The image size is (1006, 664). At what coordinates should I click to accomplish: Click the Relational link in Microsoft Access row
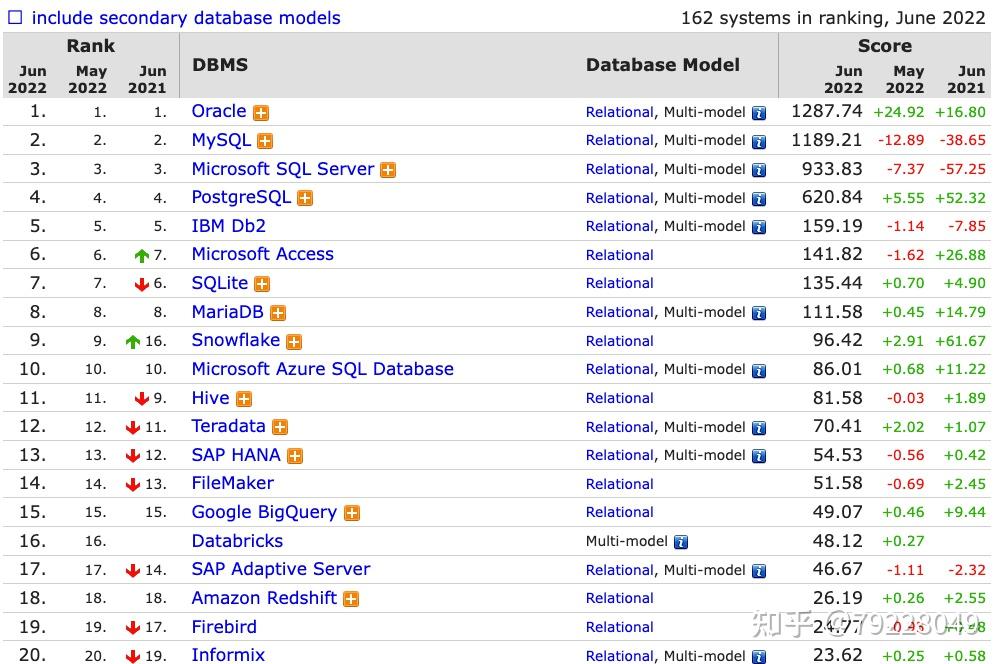[620, 255]
